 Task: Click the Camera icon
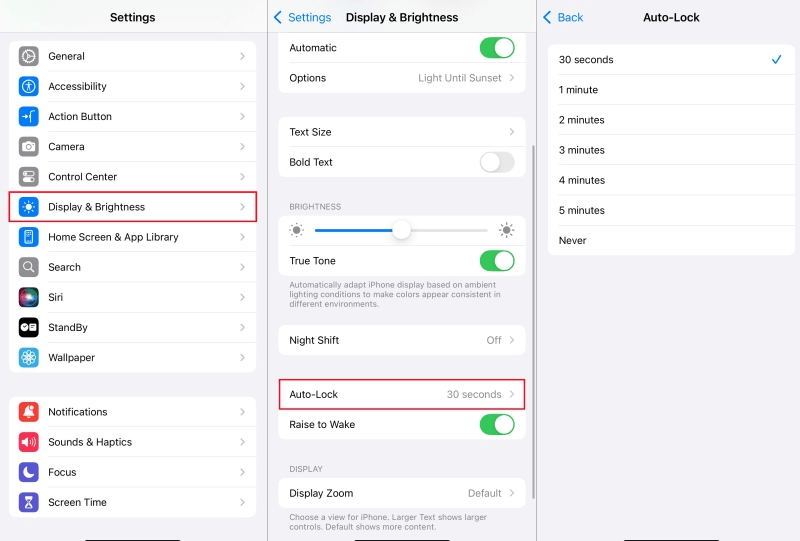pyautogui.click(x=29, y=147)
